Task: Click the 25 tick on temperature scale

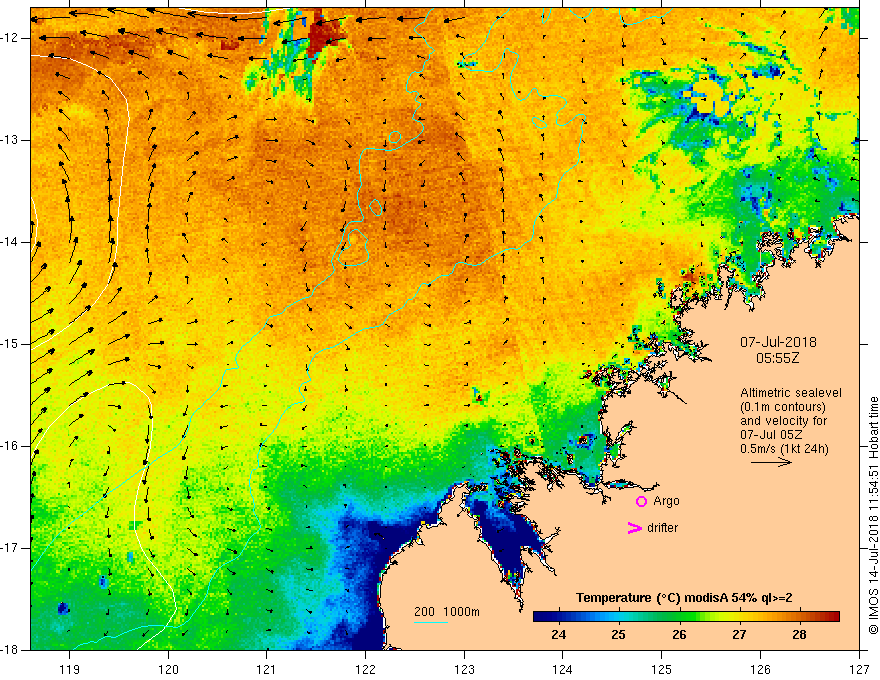Action: 618,635
